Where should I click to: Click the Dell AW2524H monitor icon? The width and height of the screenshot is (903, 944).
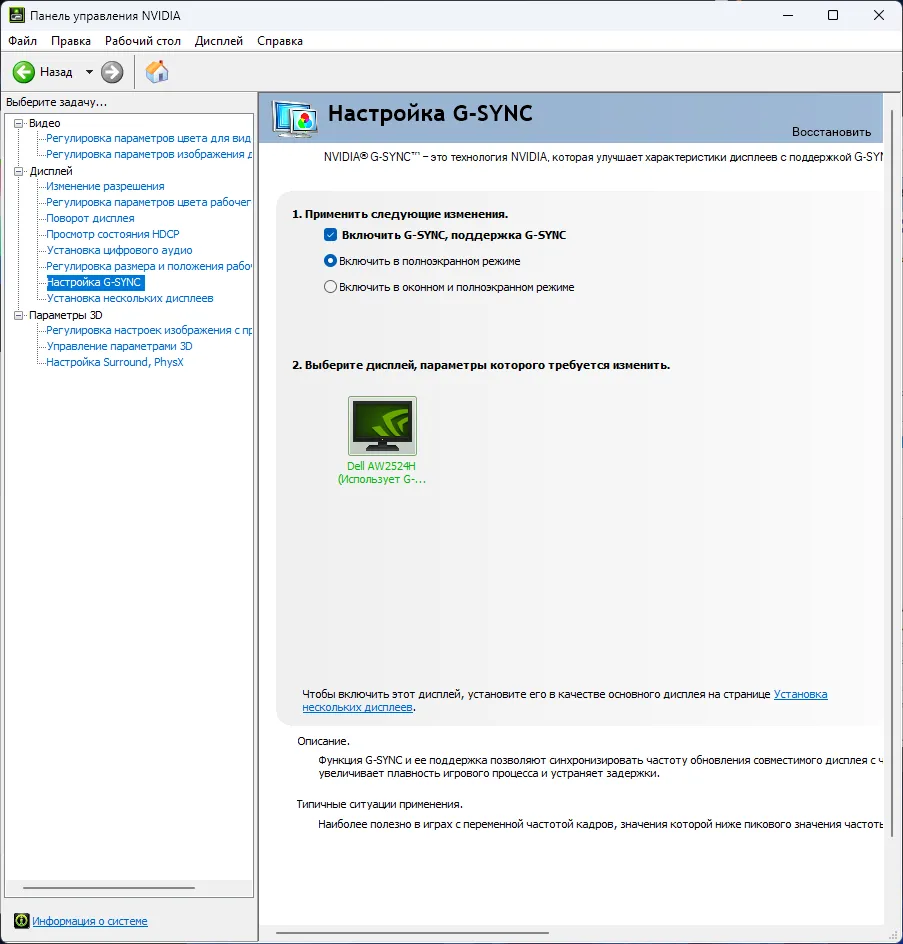click(x=382, y=427)
